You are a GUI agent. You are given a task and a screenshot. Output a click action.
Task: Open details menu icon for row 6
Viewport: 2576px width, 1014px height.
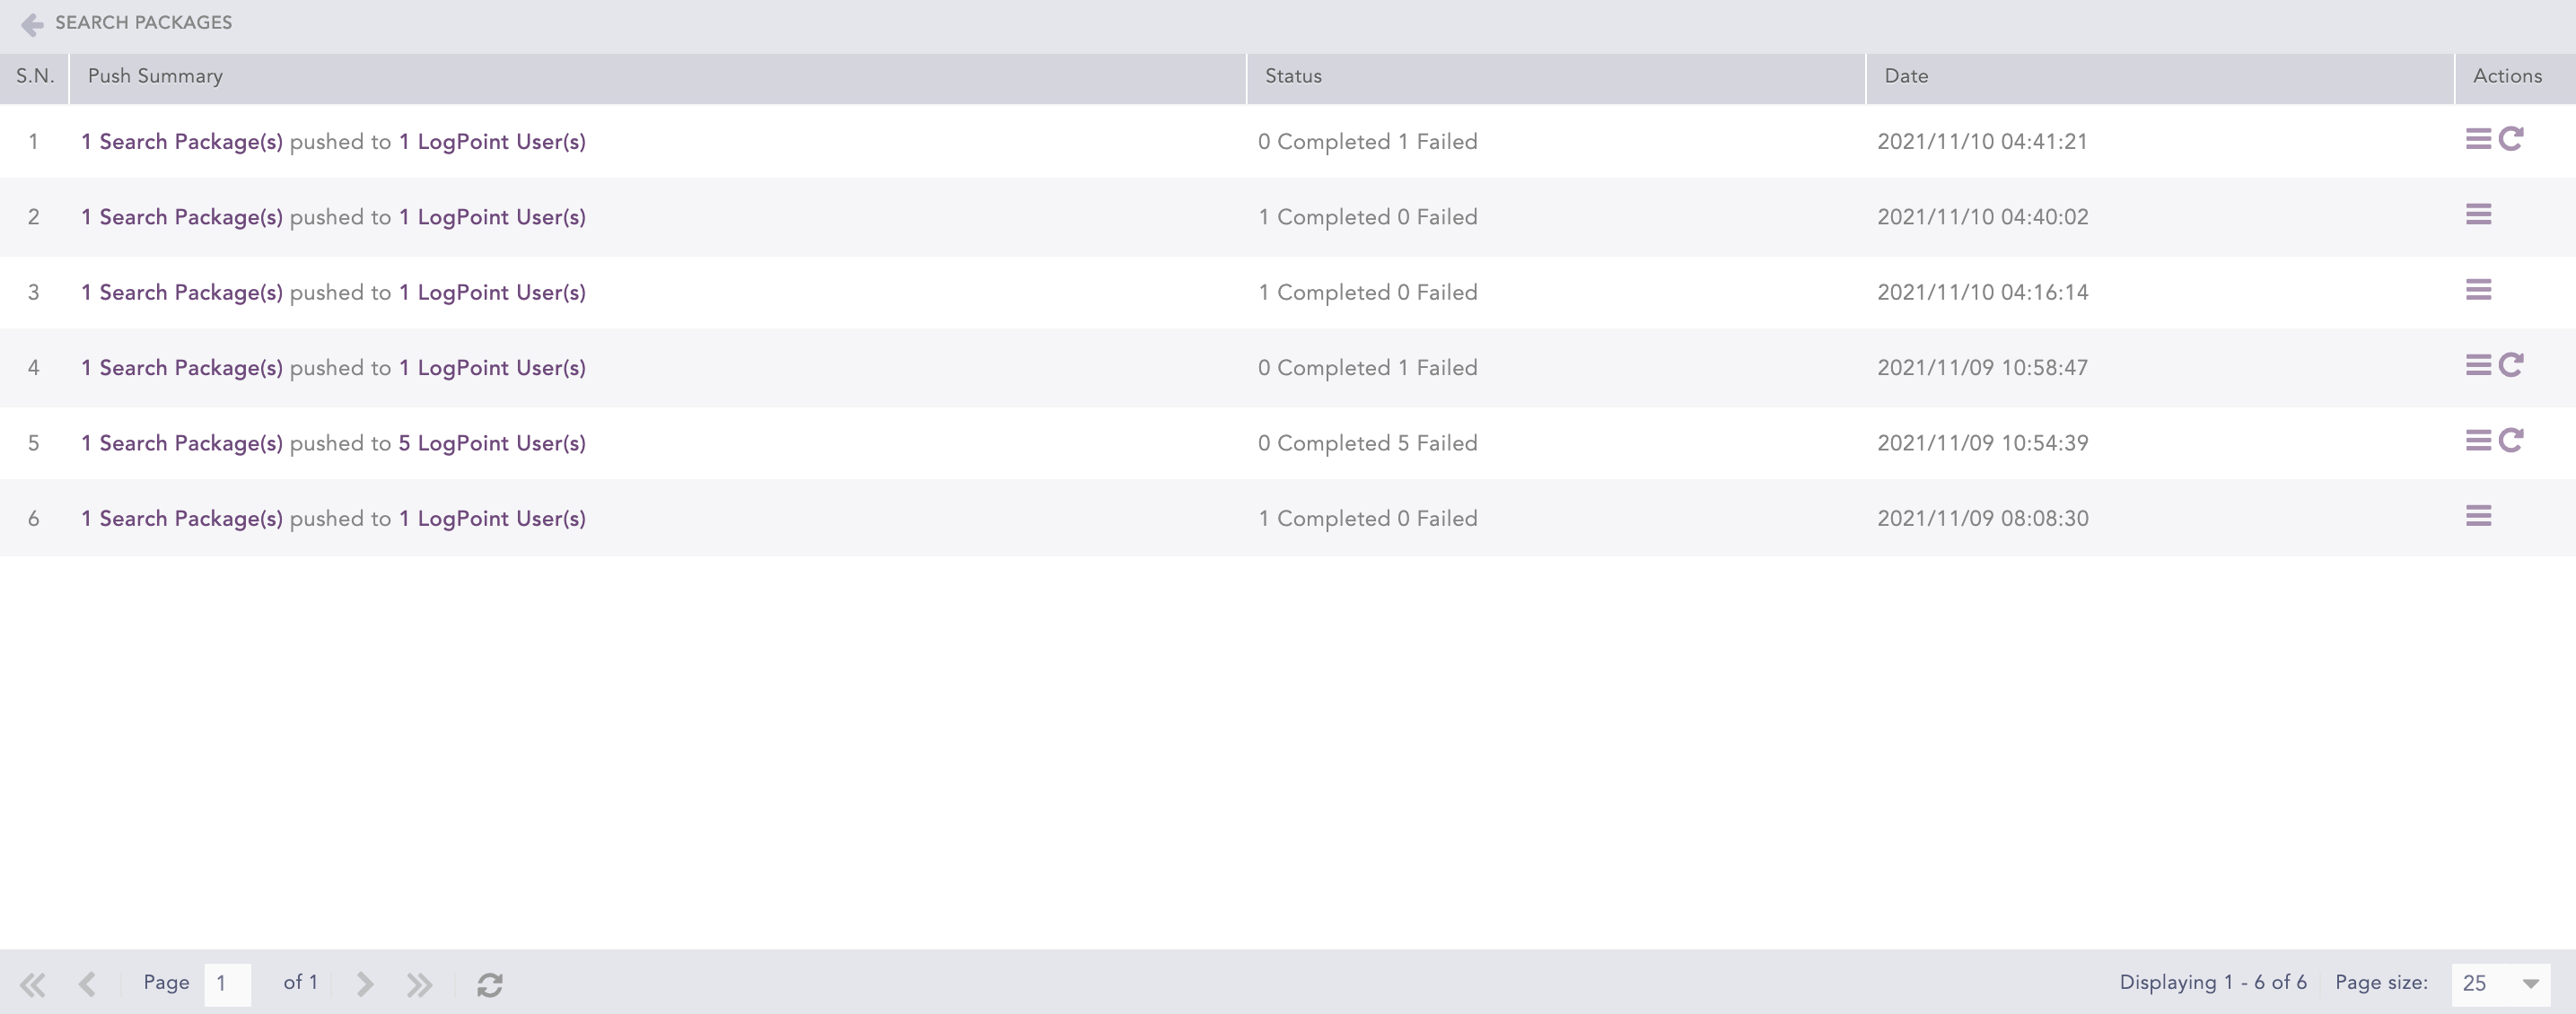click(x=2478, y=516)
